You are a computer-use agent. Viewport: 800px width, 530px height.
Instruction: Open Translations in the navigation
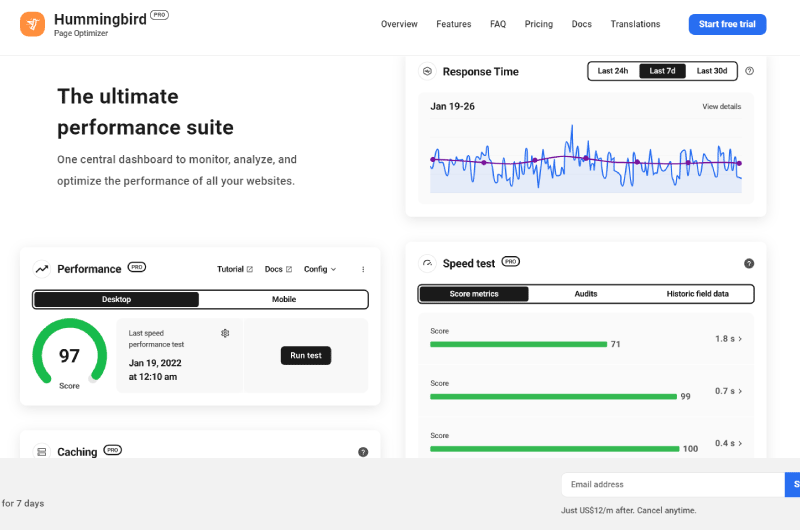(635, 24)
